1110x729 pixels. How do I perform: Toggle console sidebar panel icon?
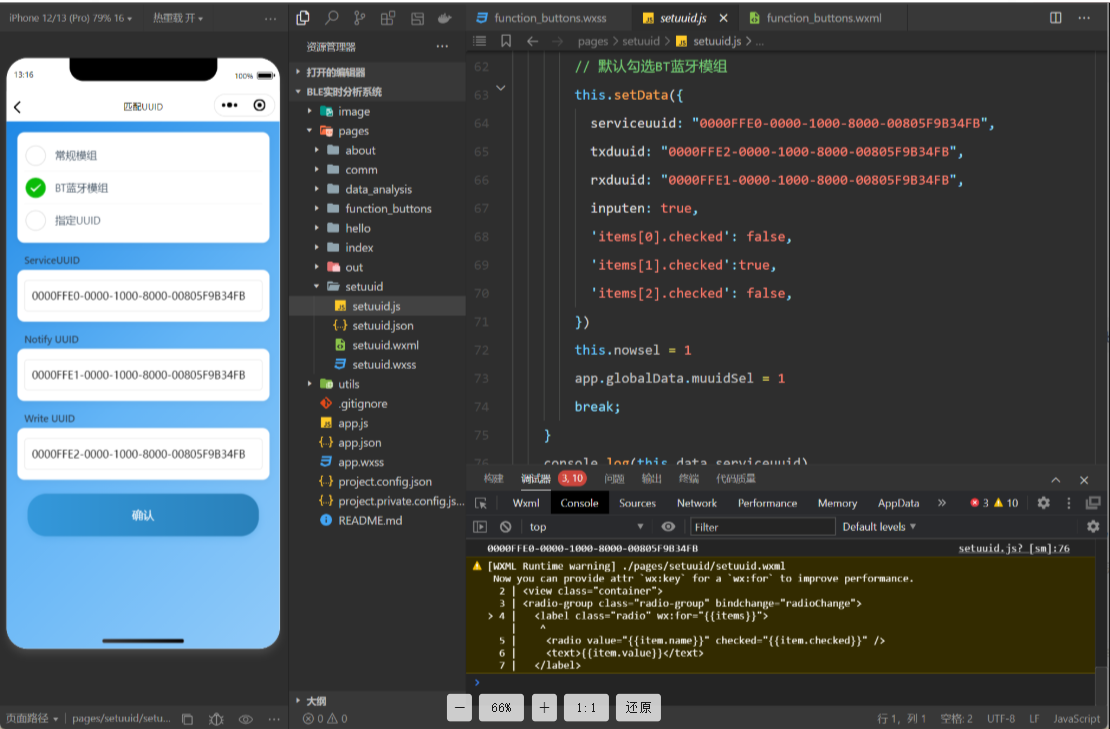click(x=480, y=527)
